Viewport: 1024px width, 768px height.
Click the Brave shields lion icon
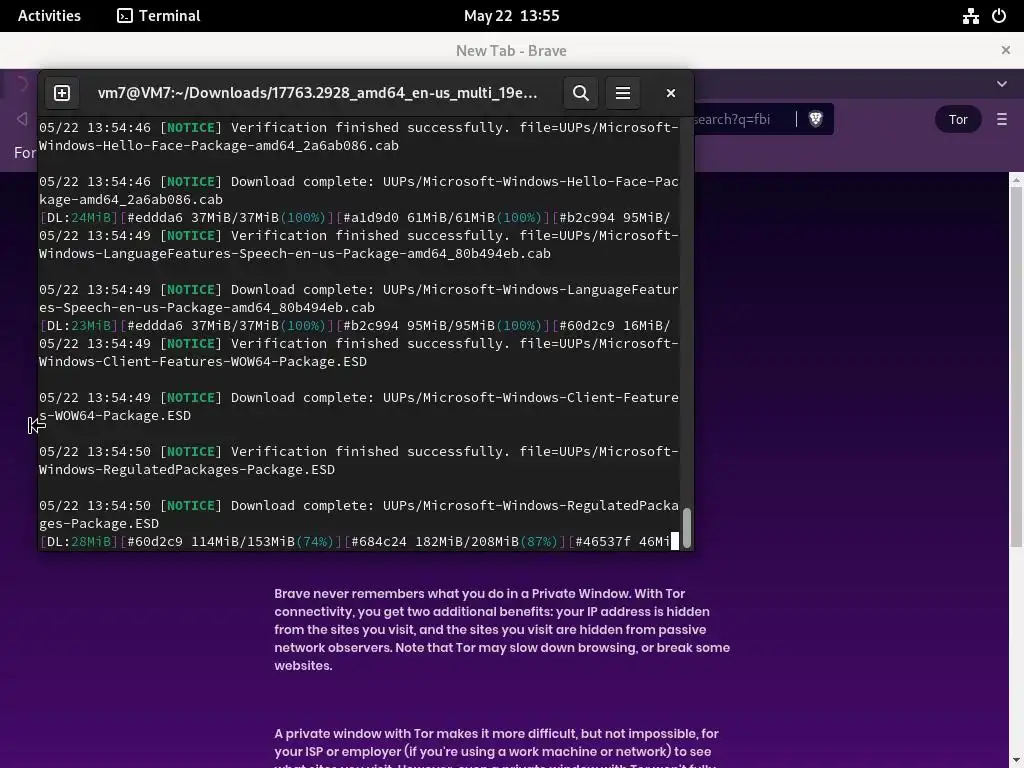[x=815, y=119]
